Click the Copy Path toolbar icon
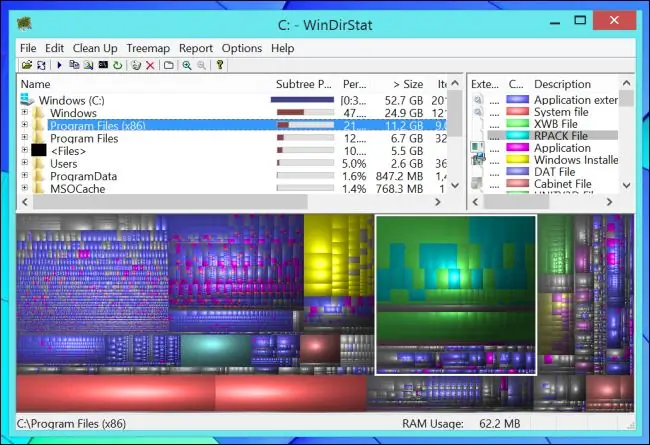 [75, 65]
